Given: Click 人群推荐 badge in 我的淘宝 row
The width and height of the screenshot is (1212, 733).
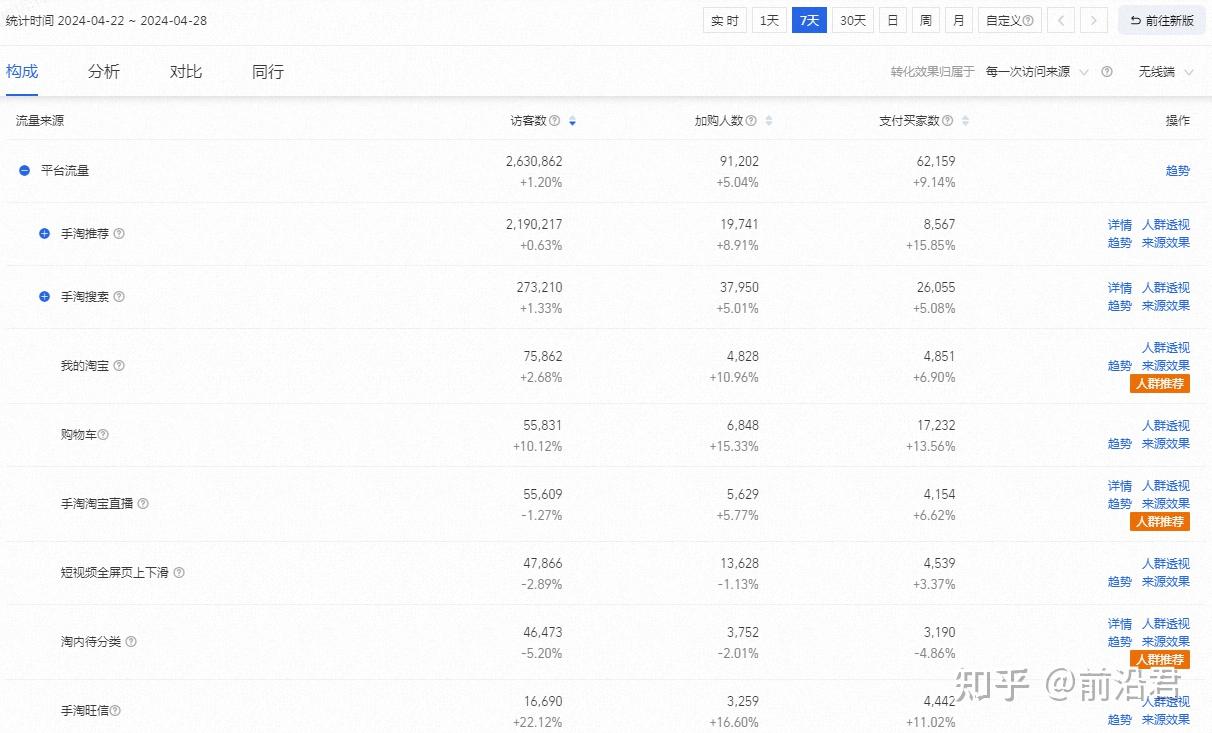Looking at the screenshot, I should click(x=1160, y=384).
